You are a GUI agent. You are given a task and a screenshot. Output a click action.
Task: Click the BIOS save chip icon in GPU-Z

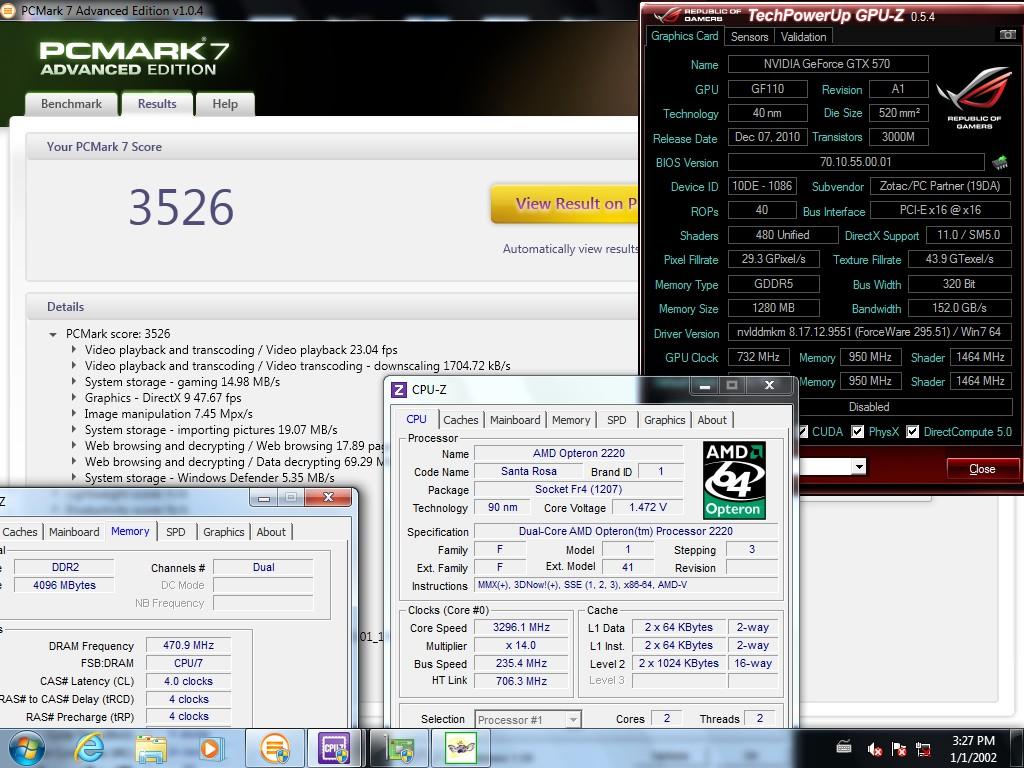pos(999,162)
